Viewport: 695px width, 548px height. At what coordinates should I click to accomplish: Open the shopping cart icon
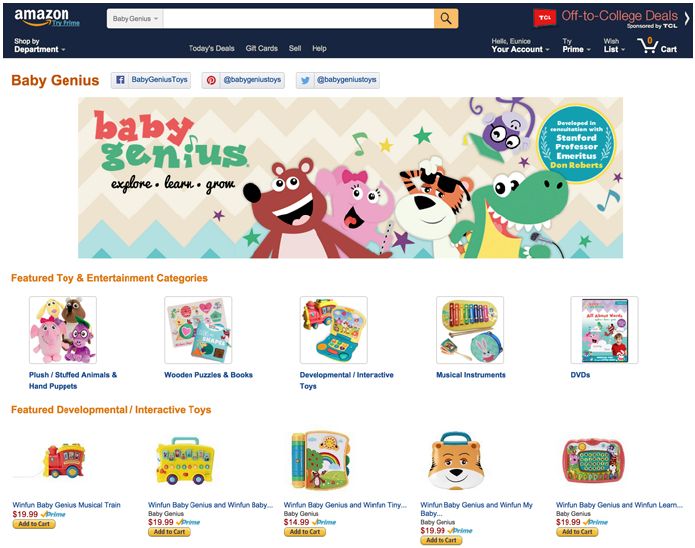(657, 45)
